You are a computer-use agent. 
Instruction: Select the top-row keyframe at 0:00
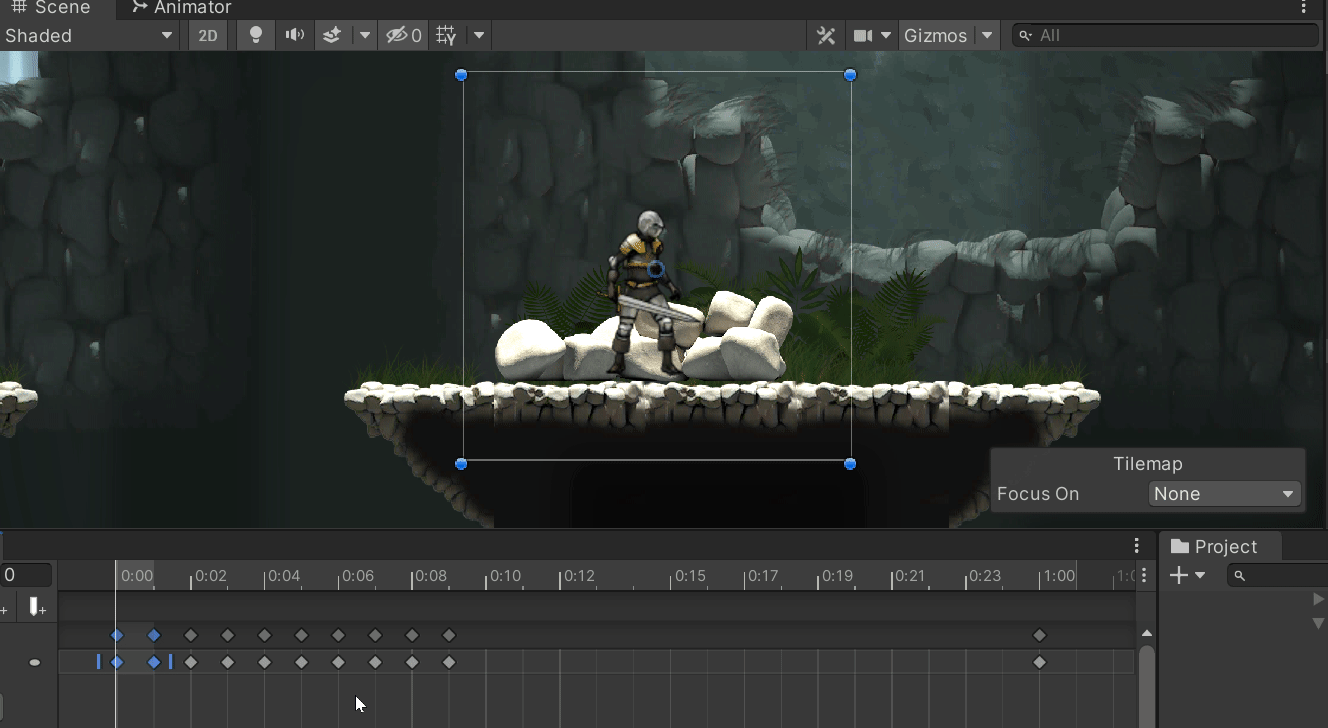[x=117, y=635]
